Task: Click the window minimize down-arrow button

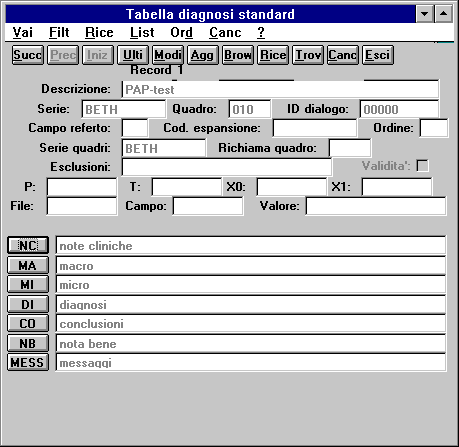Action: coord(425,14)
